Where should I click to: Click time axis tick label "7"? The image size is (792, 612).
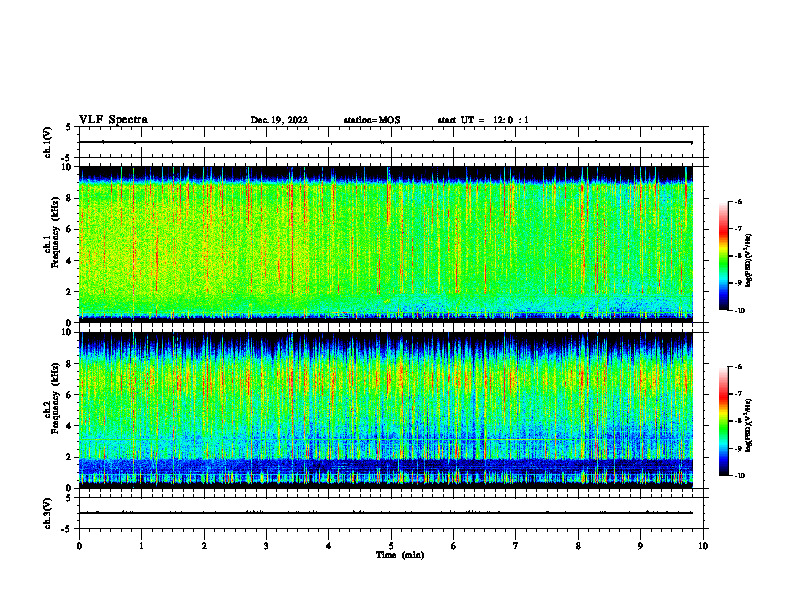pos(516,546)
